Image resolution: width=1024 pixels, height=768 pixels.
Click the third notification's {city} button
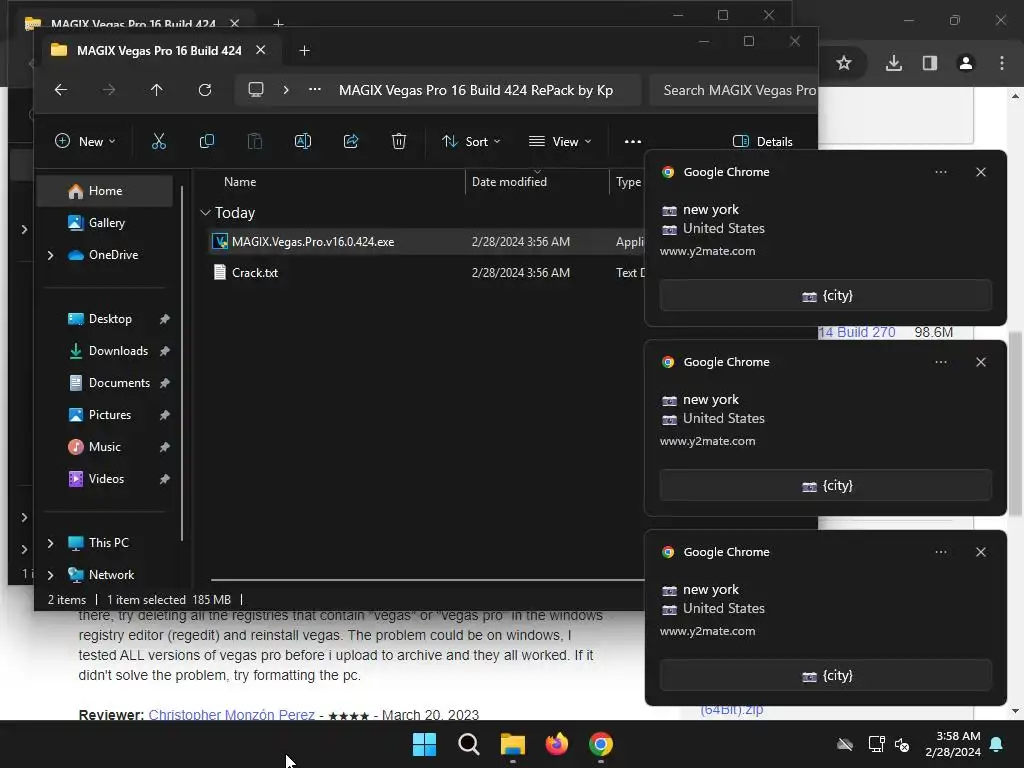pos(825,676)
